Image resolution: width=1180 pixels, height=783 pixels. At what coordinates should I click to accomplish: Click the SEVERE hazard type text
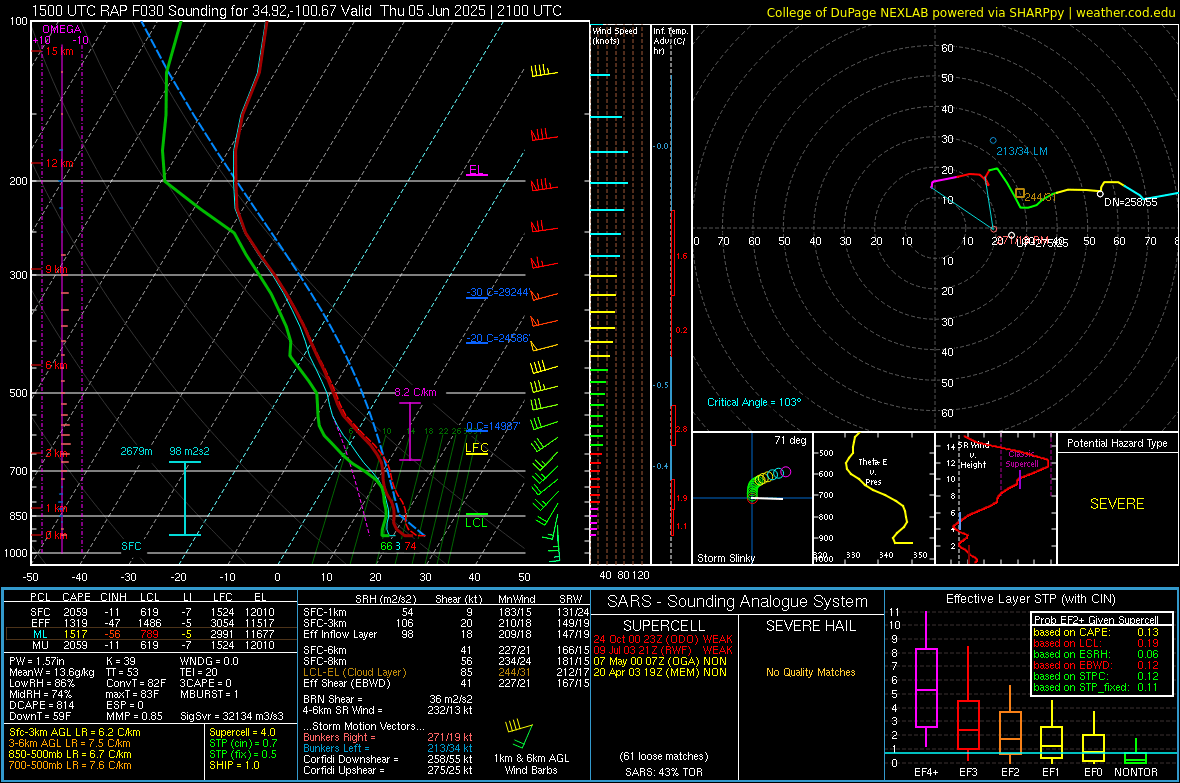click(x=1118, y=504)
